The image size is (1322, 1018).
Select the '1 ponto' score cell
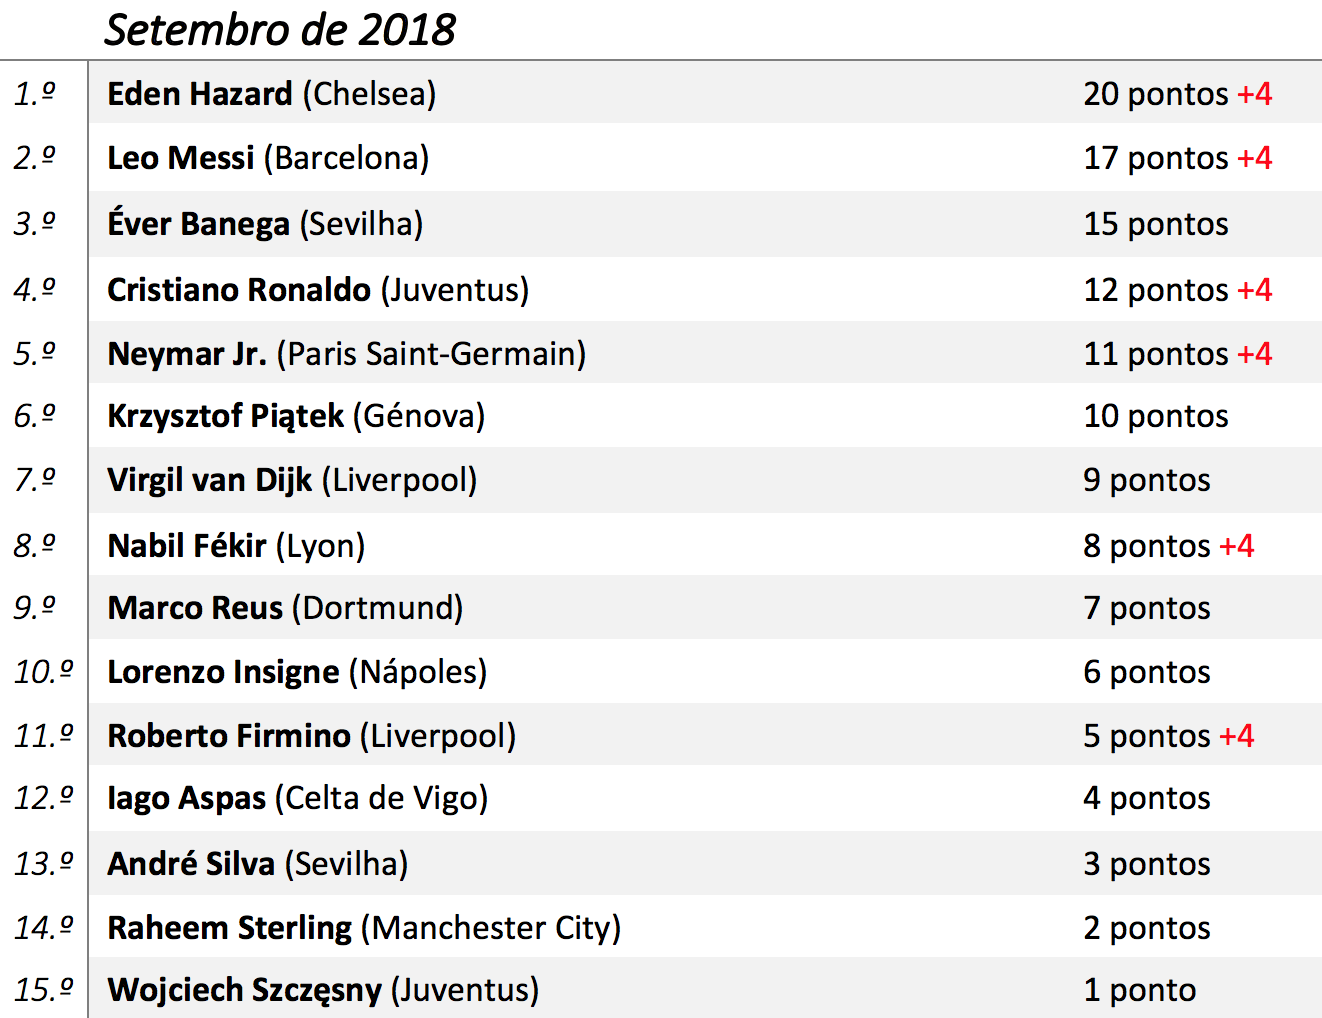tap(1139, 990)
